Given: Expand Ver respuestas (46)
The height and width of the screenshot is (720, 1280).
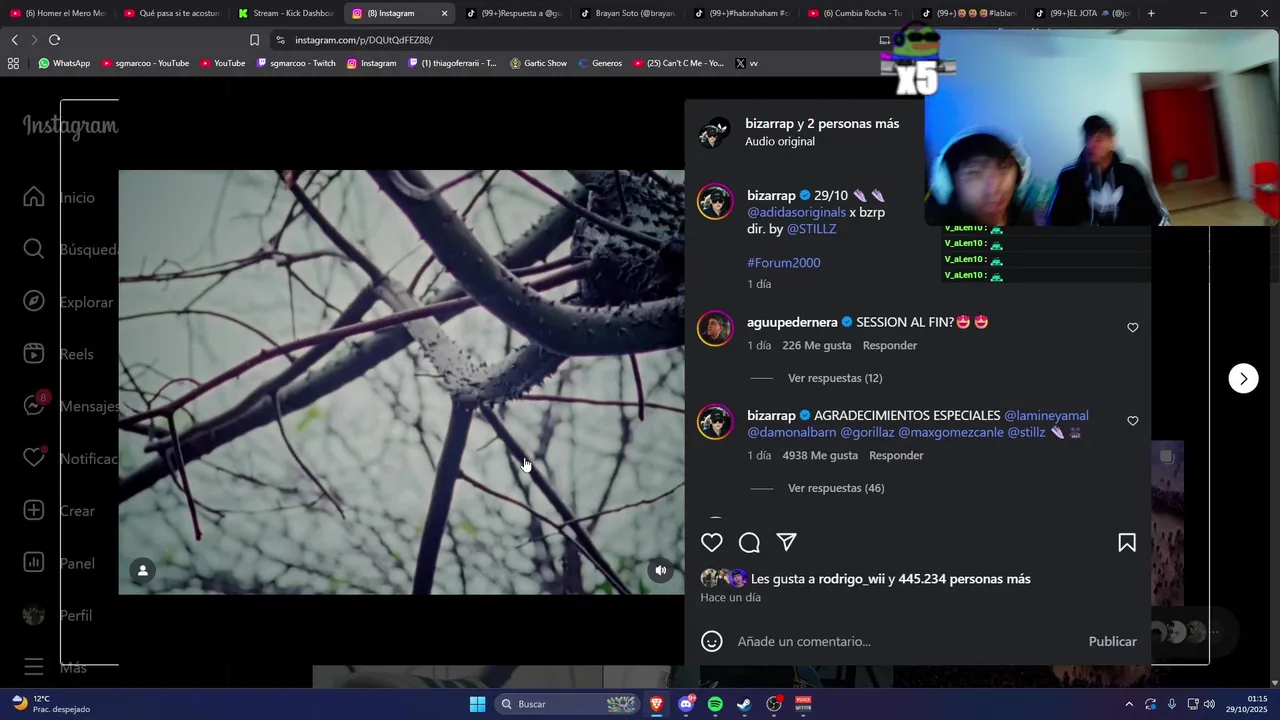Looking at the screenshot, I should 836,488.
